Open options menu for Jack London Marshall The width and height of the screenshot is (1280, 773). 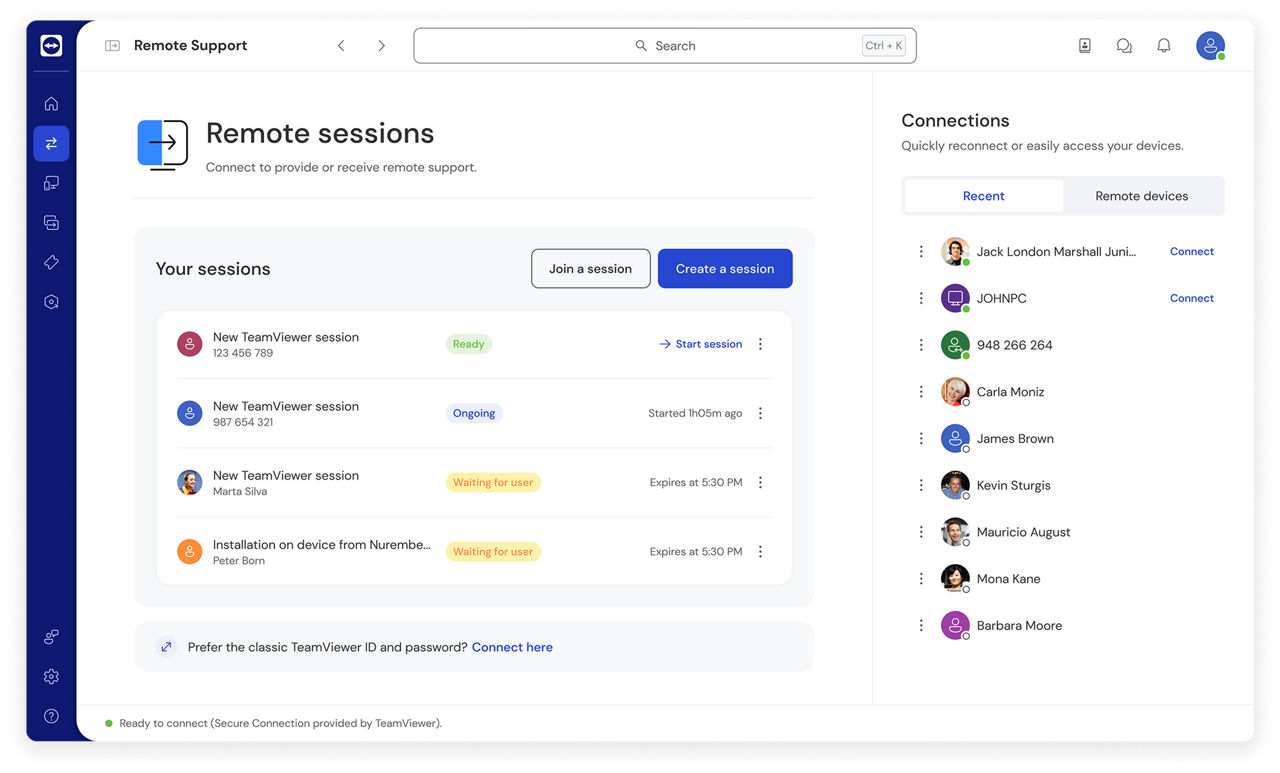pyautogui.click(x=921, y=252)
